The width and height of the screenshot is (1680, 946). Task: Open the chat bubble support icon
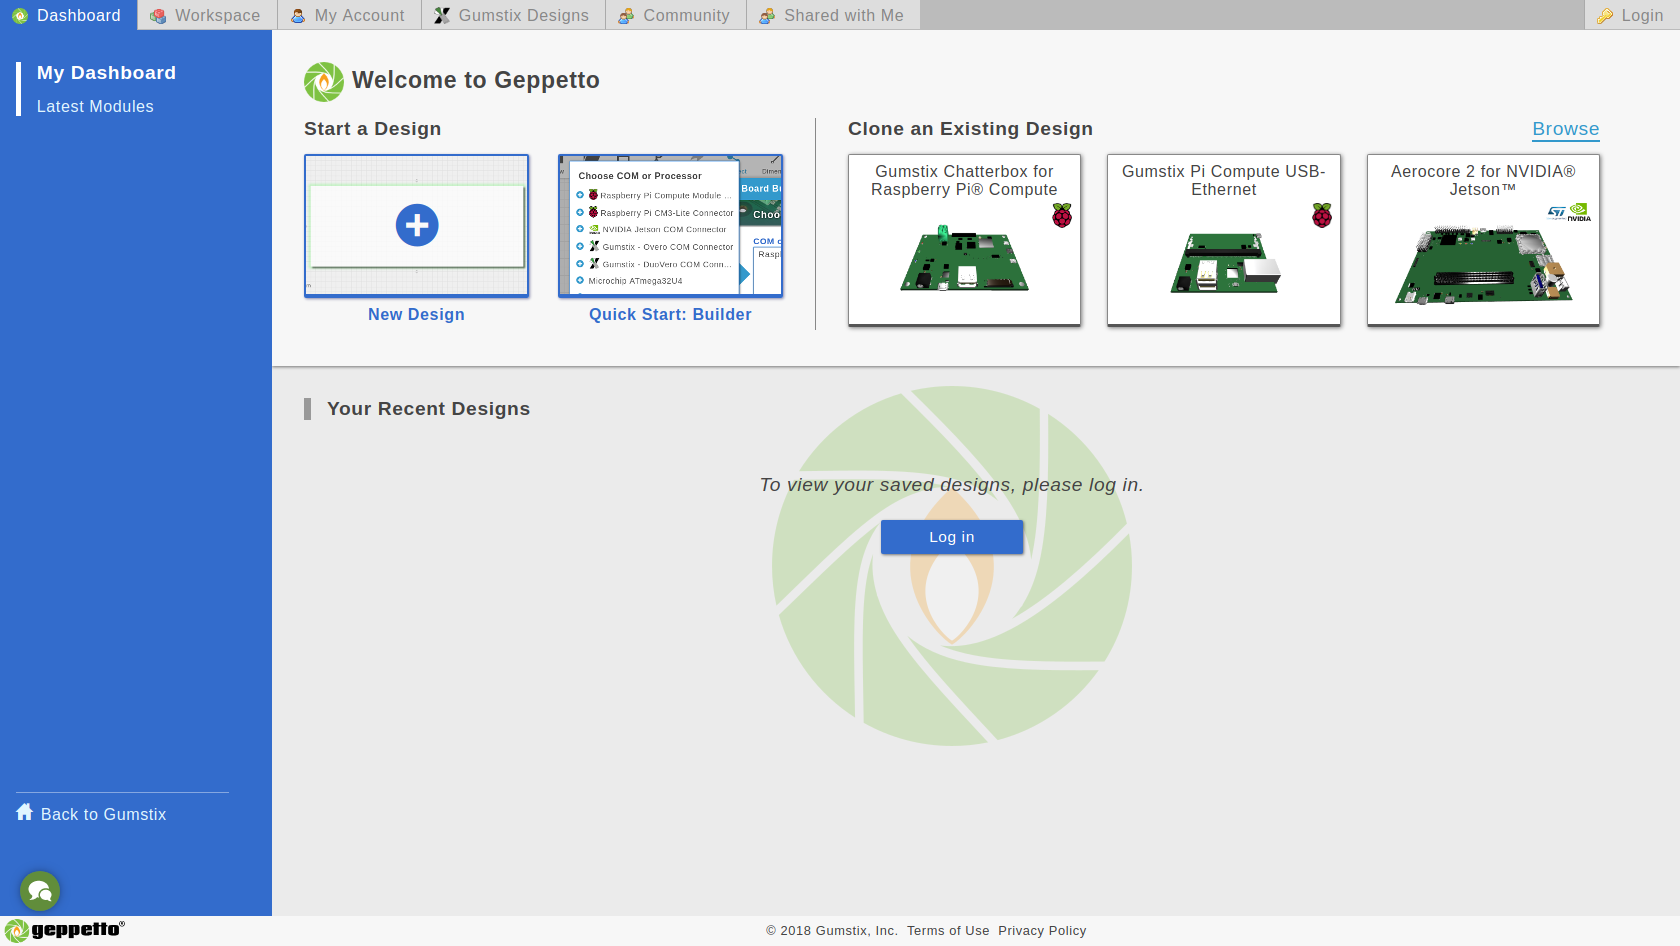40,891
